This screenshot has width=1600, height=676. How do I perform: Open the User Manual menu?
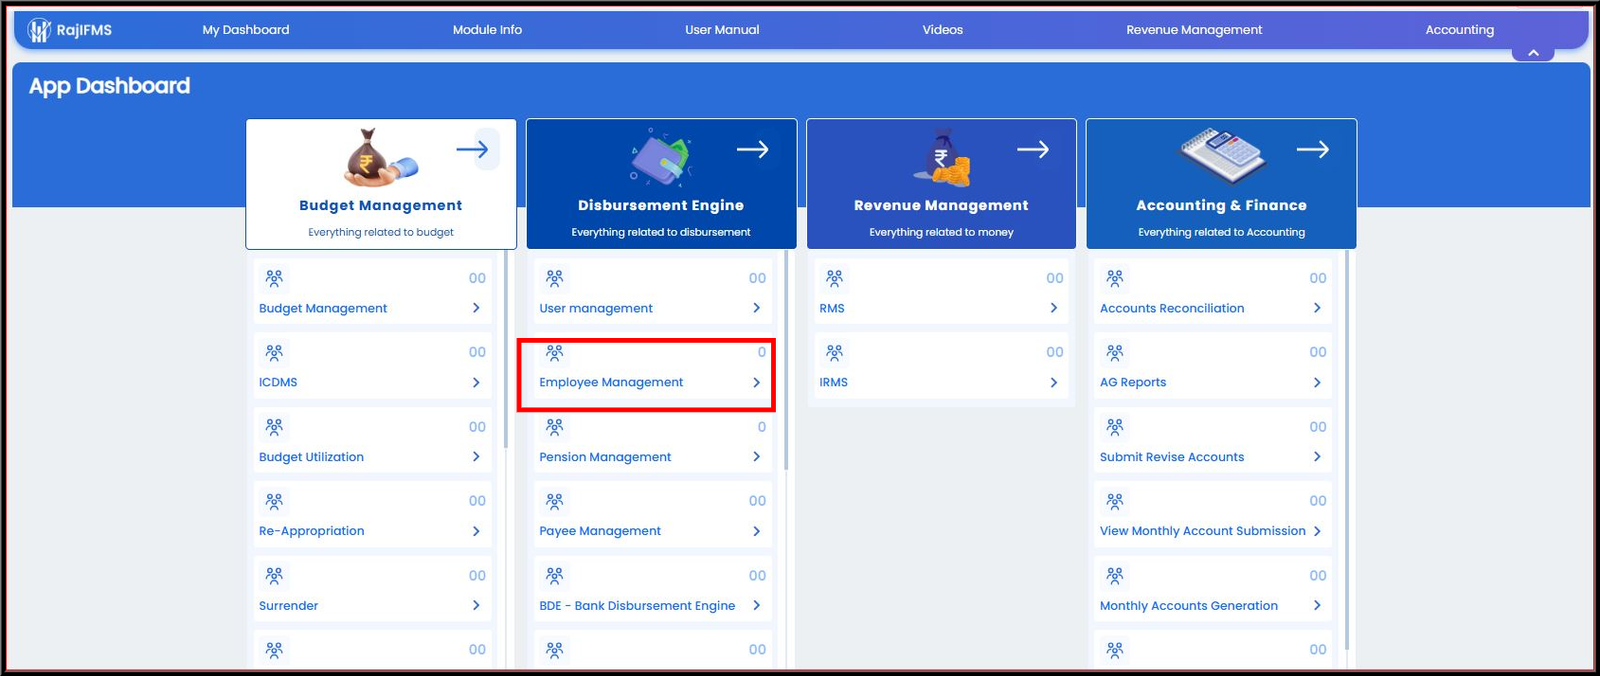click(722, 30)
